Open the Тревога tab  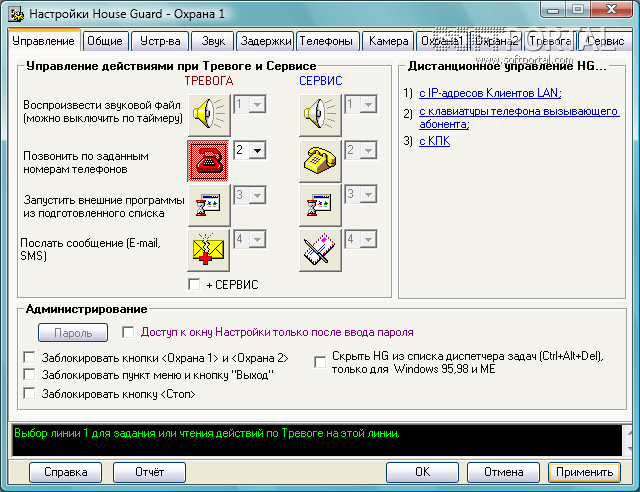550,41
